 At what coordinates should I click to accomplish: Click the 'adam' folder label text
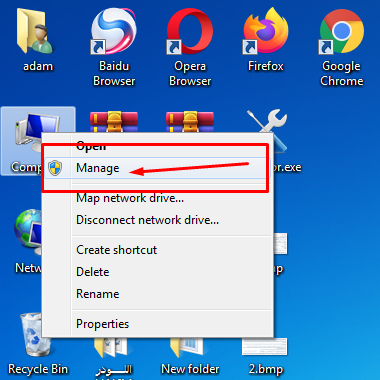[38, 66]
